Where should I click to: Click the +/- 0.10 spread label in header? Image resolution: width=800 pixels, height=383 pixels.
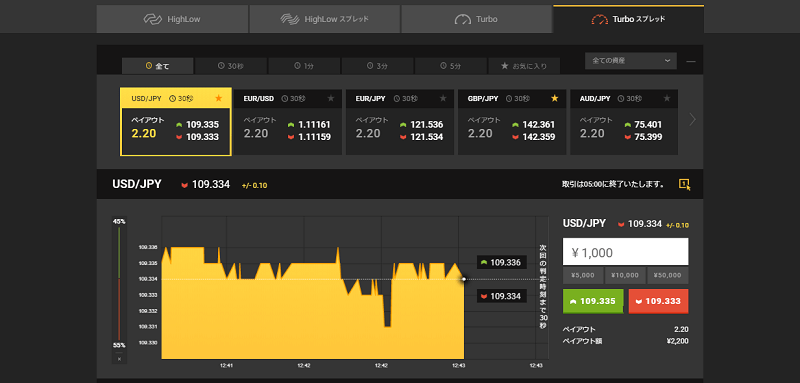pyautogui.click(x=254, y=185)
